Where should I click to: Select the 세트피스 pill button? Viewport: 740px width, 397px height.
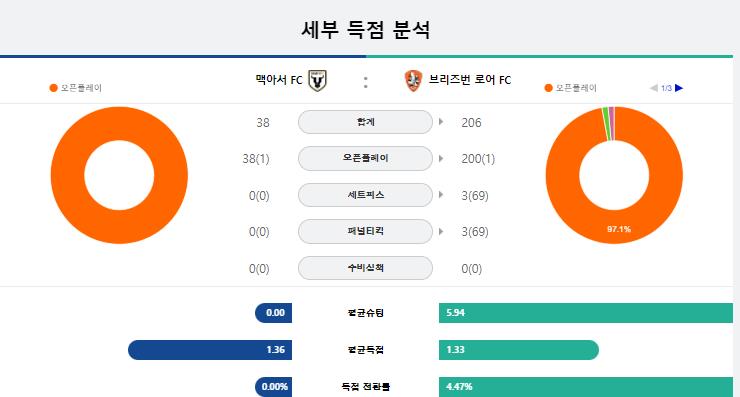tap(365, 195)
